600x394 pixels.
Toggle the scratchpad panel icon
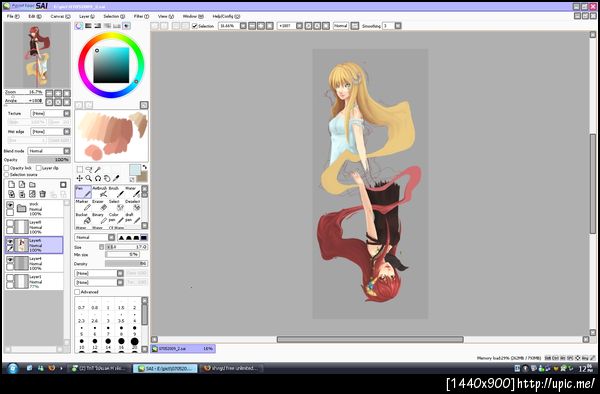(126, 26)
